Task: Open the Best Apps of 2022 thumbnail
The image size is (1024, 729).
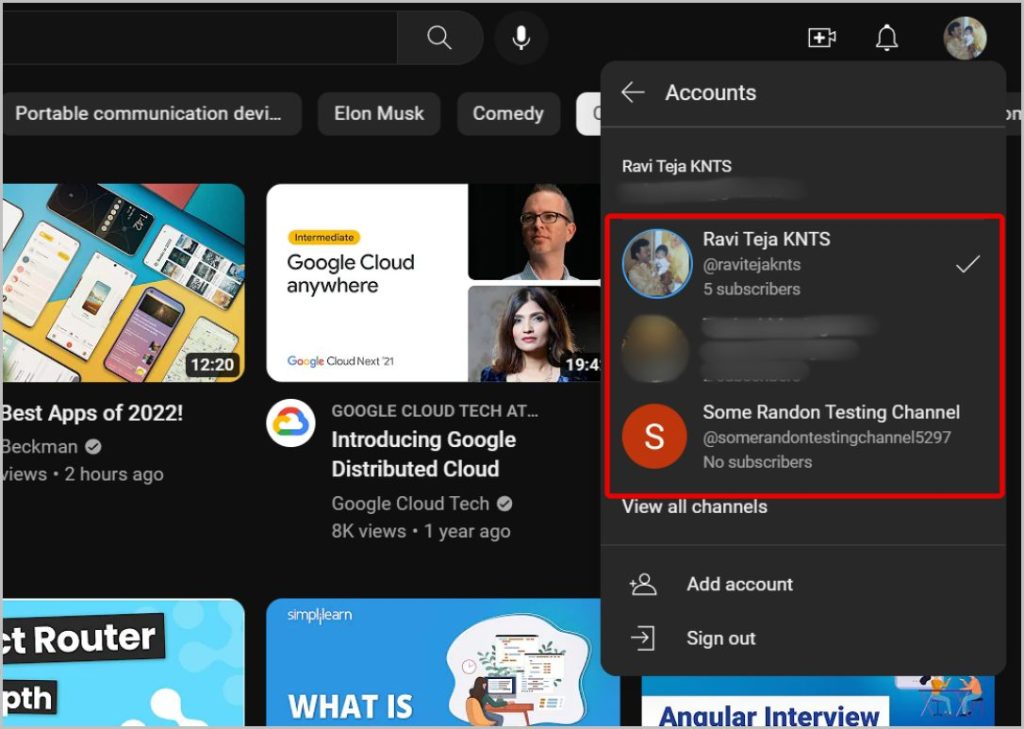Action: pyautogui.click(x=123, y=283)
